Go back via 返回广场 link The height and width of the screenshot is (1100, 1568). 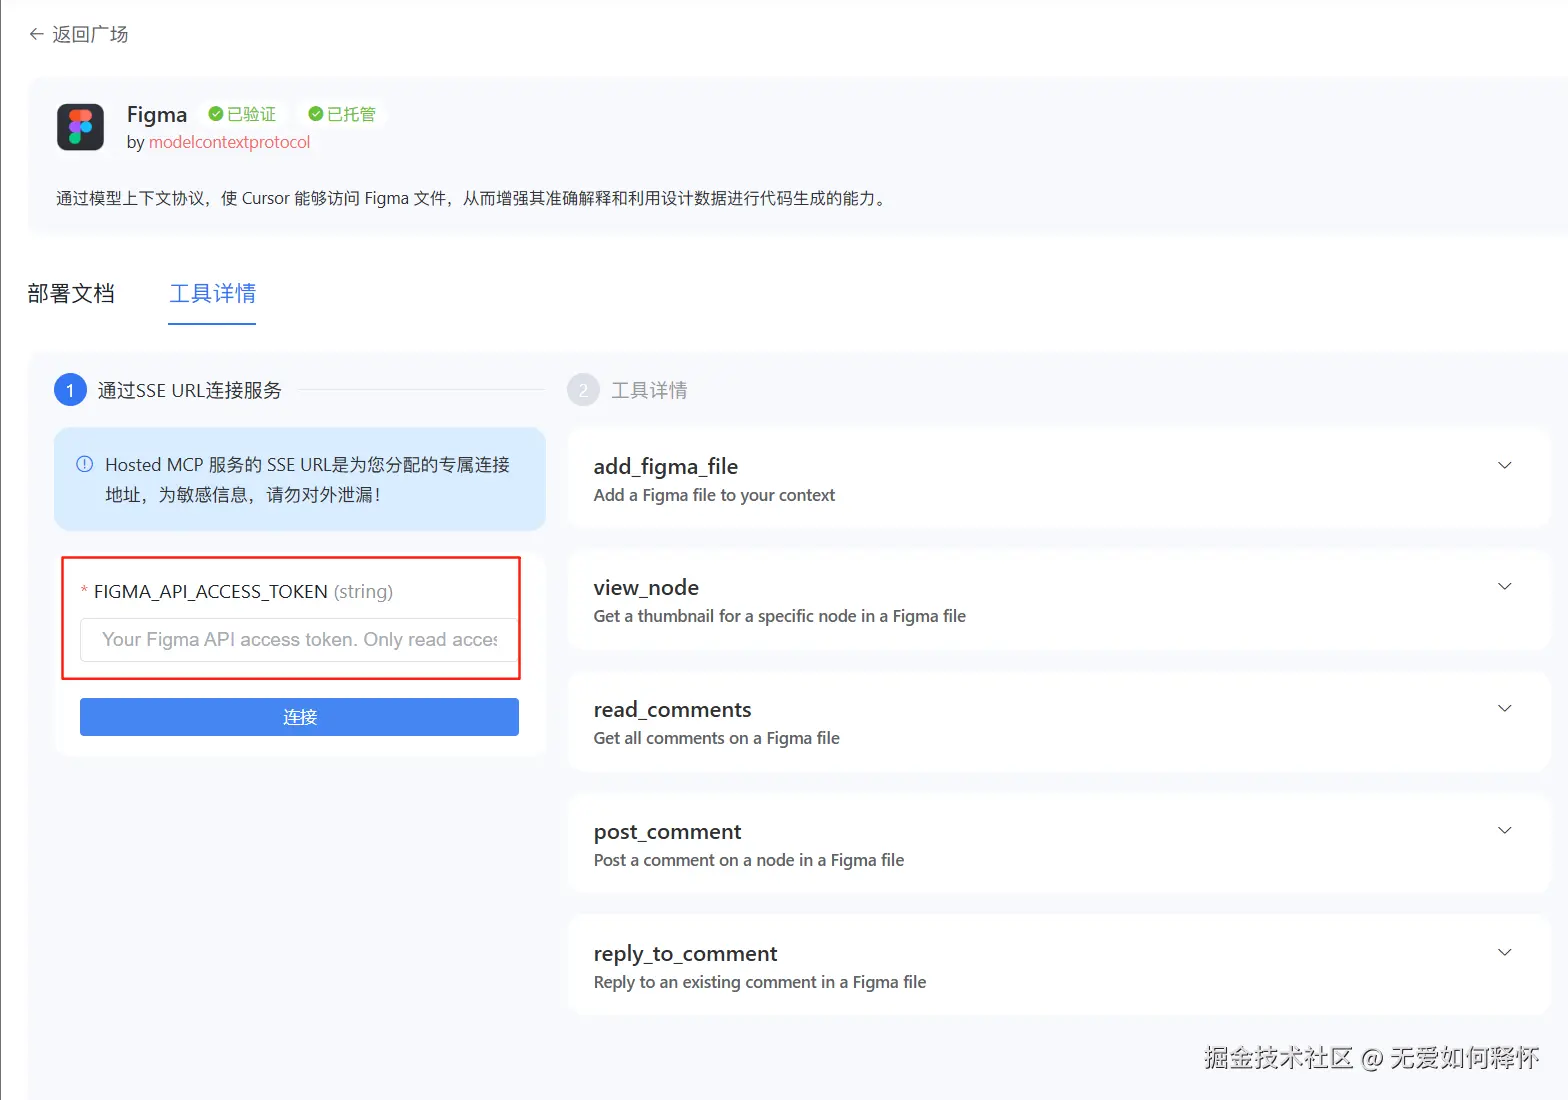[x=90, y=34]
